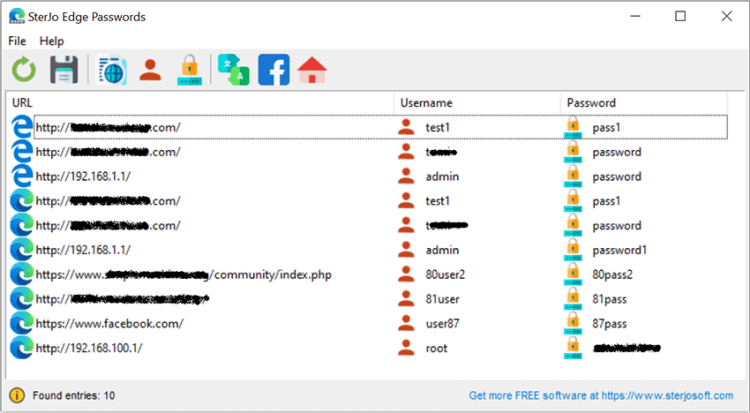Screen dimensions: 750x413
Task: Click the globe web page toolbar icon
Action: (109, 70)
